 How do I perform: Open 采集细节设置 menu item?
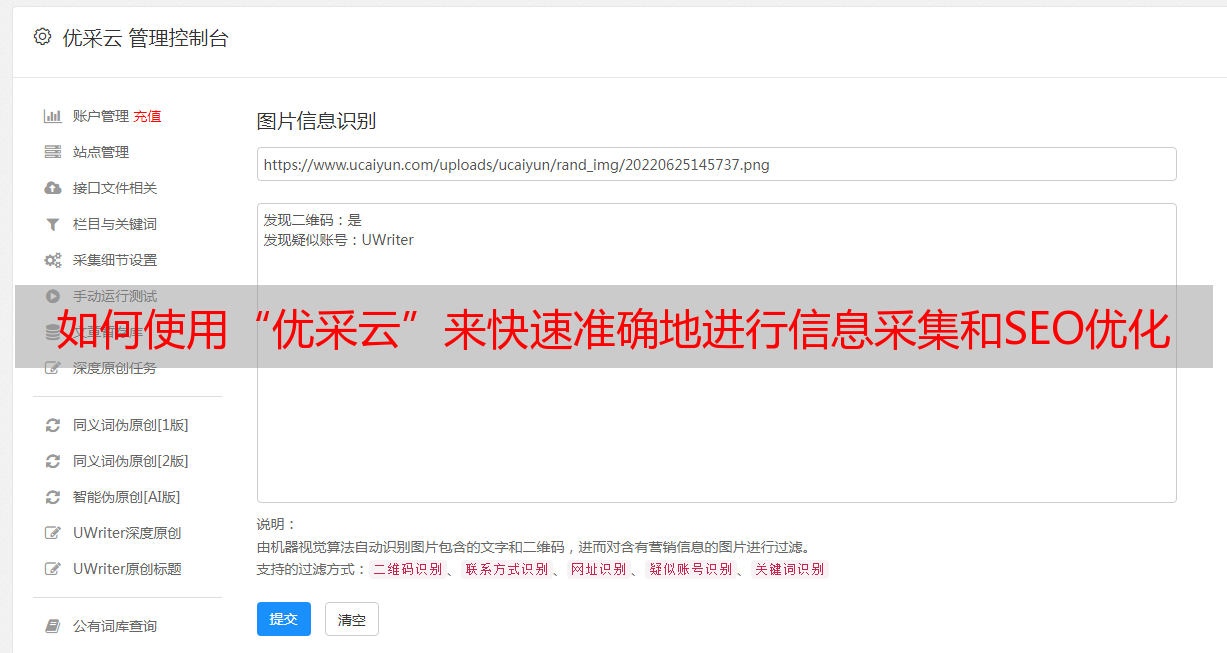pyautogui.click(x=115, y=260)
